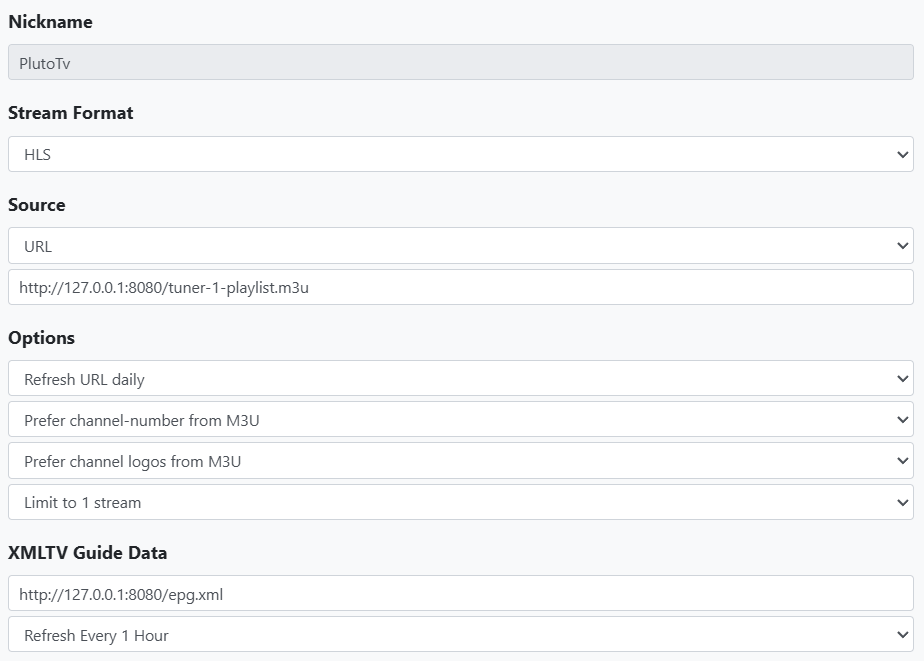Screen dimensions: 924x661
Task: Focus the epg.xml guide URL field
Action: (x=460, y=594)
